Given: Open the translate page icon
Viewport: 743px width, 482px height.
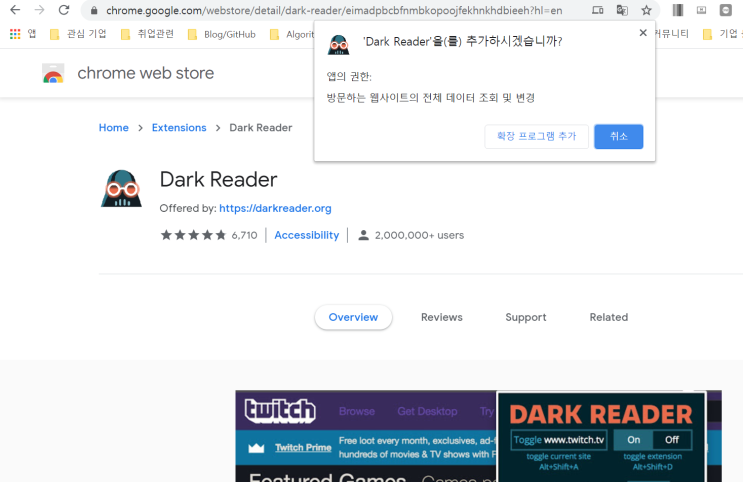Looking at the screenshot, I should [x=622, y=10].
